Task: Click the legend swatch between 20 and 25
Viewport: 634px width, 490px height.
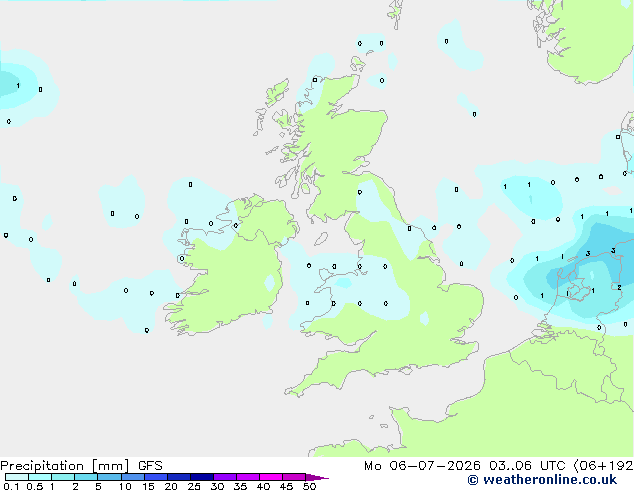Action: [x=179, y=477]
